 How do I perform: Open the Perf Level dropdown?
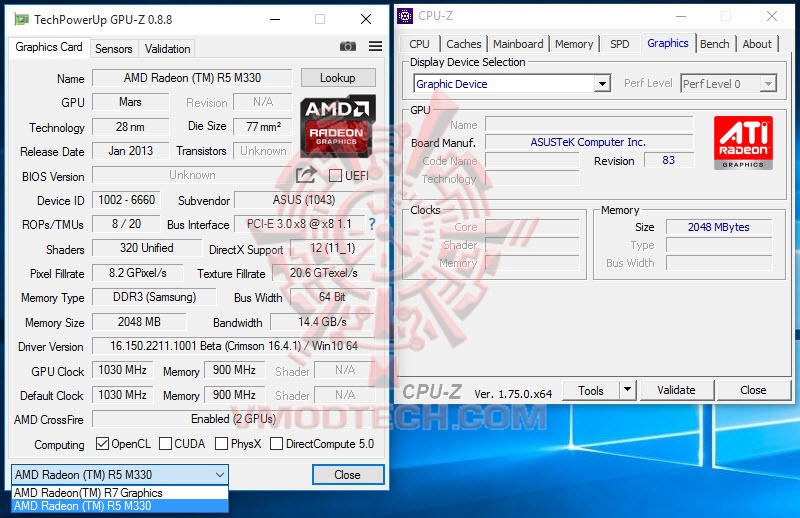click(x=768, y=84)
